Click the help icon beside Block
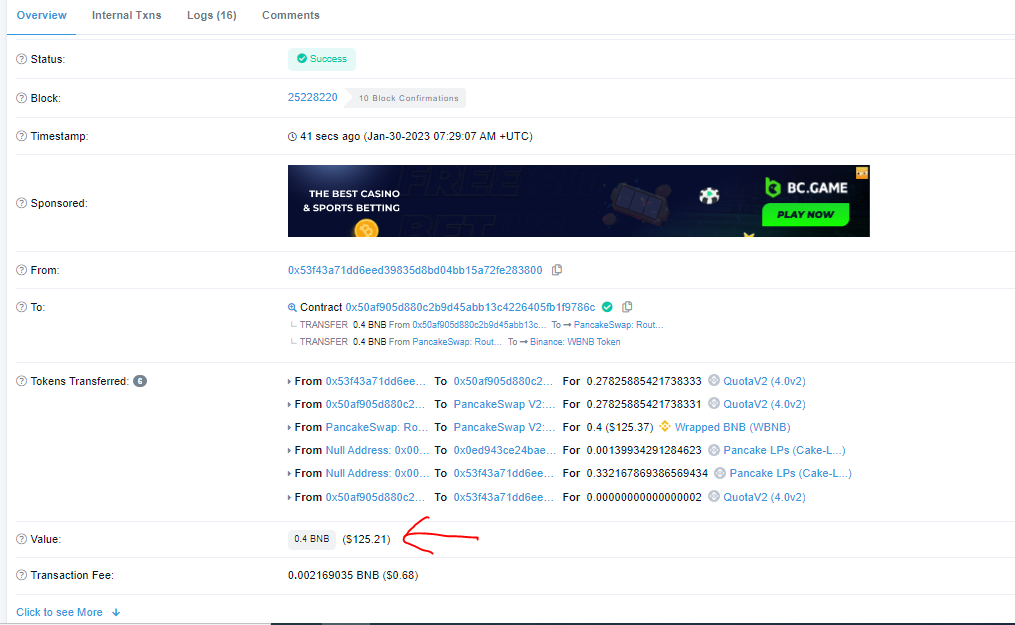 tap(21, 98)
